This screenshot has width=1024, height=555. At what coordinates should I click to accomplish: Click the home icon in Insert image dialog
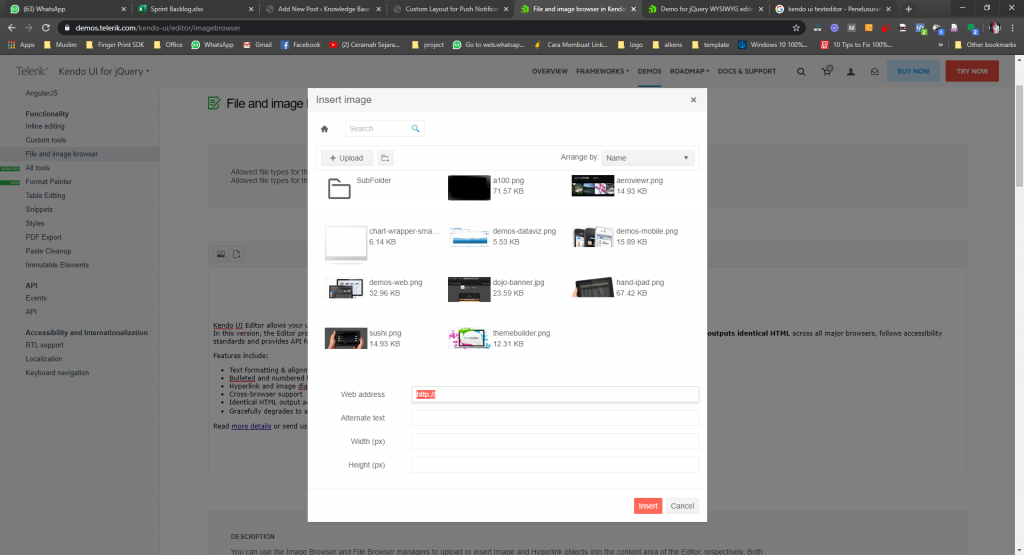[x=324, y=129]
